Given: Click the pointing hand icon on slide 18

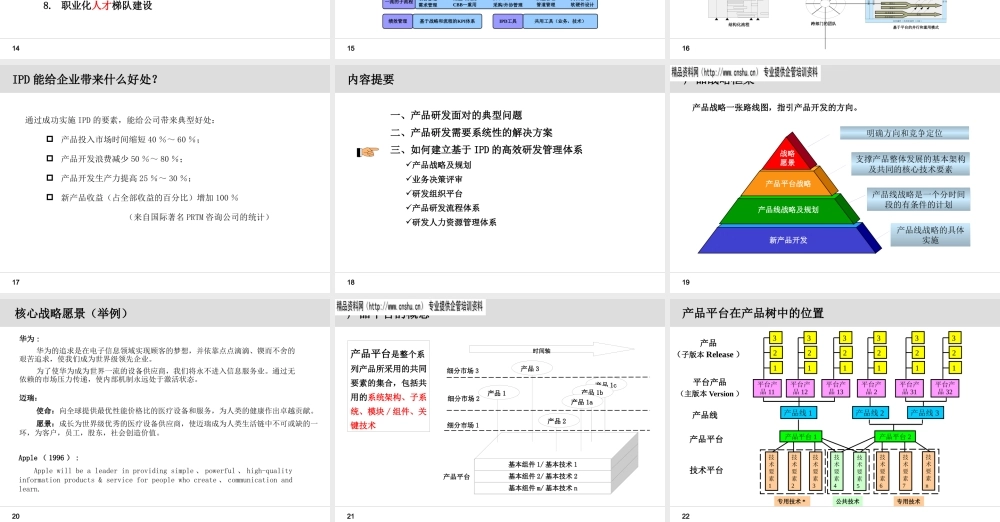Looking at the screenshot, I should (368, 151).
